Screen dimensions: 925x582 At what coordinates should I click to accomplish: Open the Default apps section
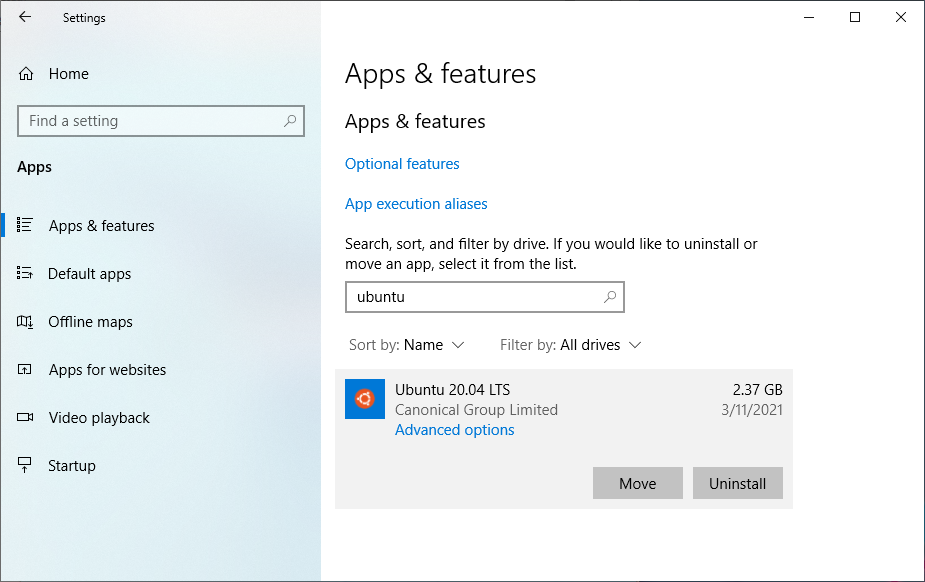[89, 274]
